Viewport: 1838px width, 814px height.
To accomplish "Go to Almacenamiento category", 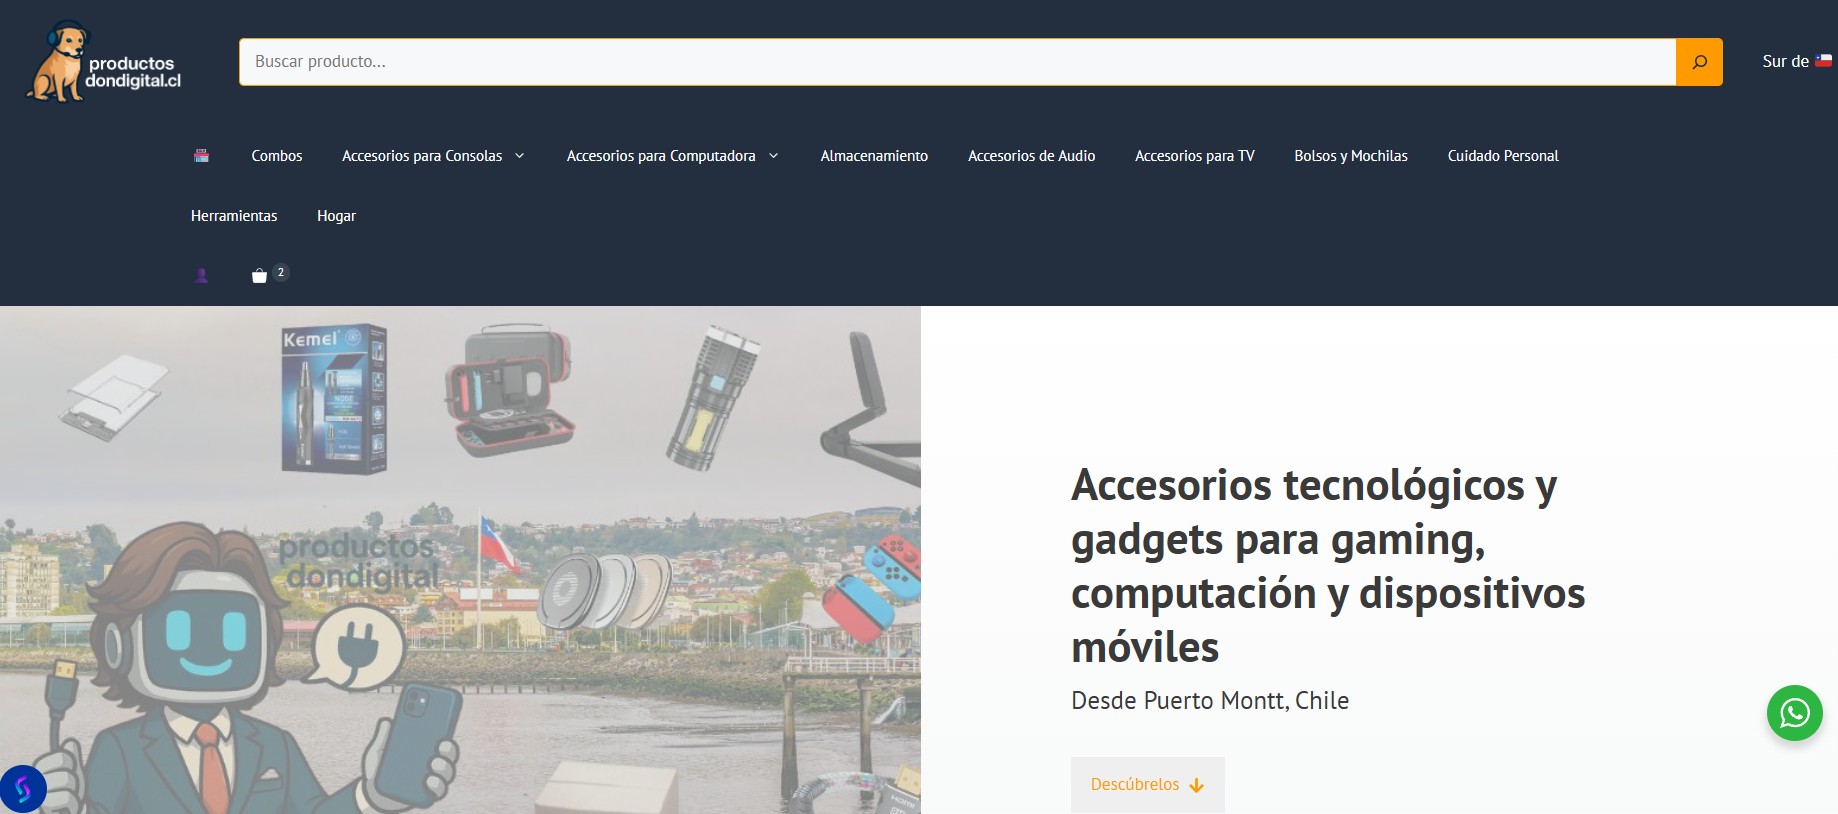I will coord(873,156).
